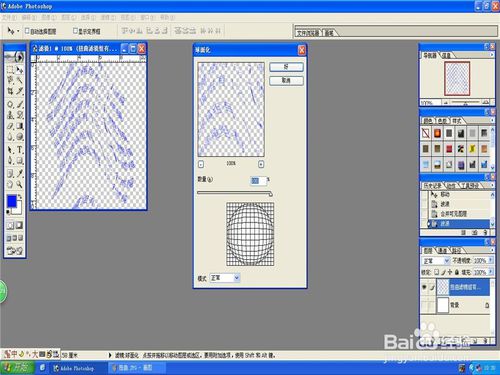Switch to the Swatches tab

point(442,121)
